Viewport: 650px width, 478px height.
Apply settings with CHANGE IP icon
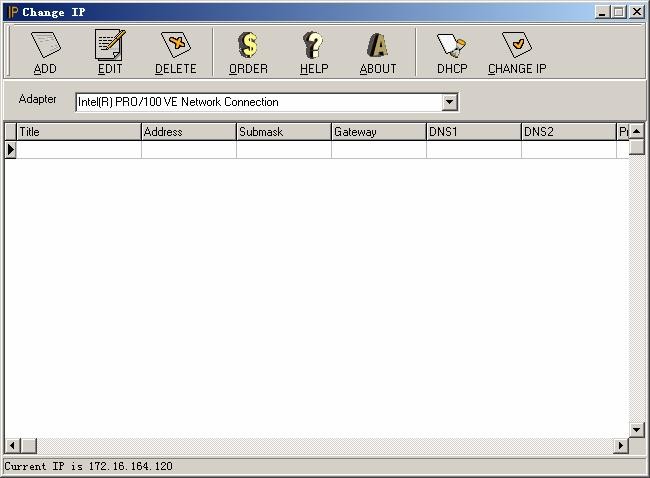(x=517, y=45)
